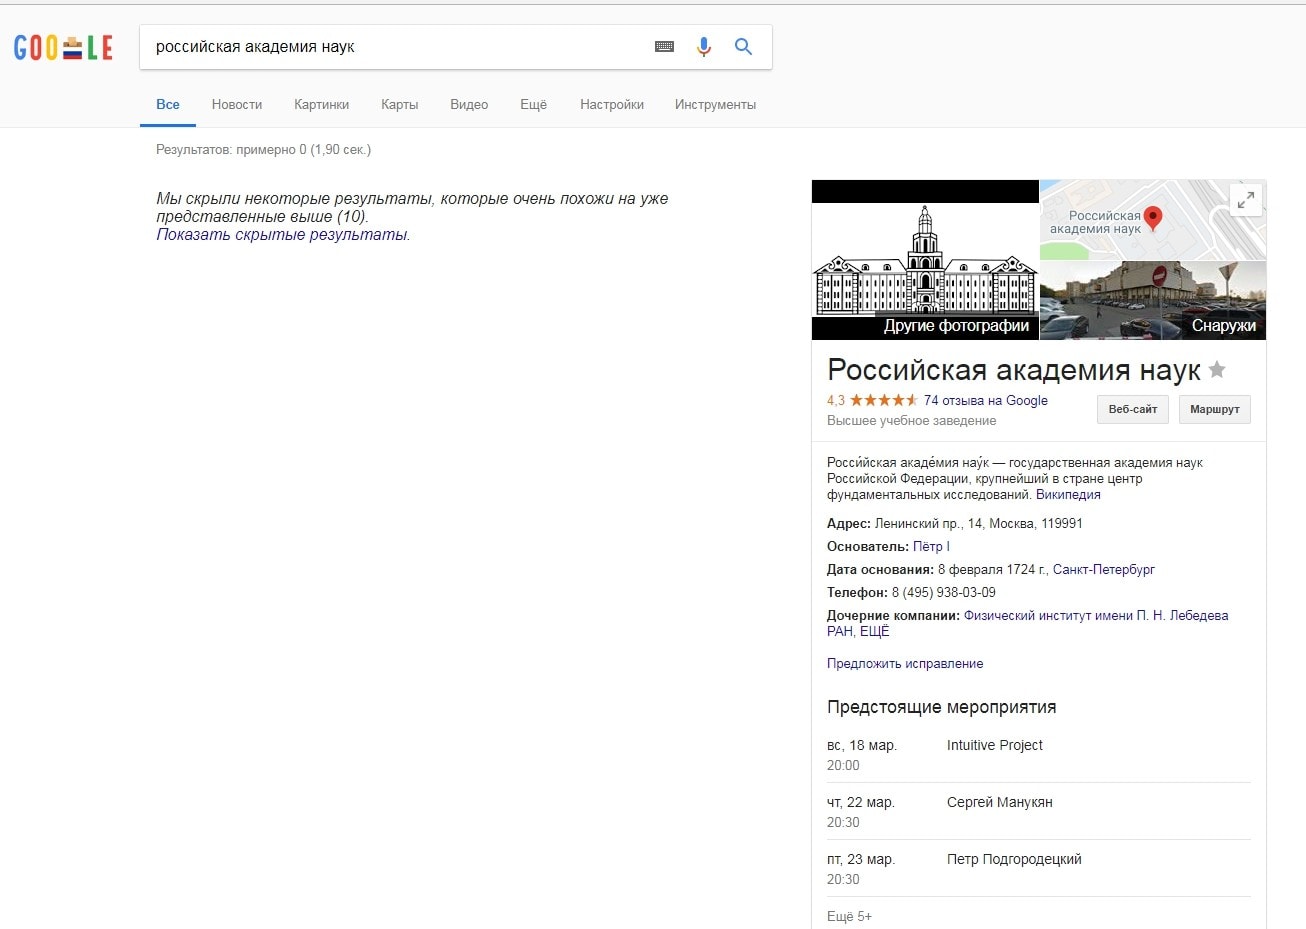Viewport: 1306px width, 929px height.
Task: Click the red map pin marker
Action: 1153,217
